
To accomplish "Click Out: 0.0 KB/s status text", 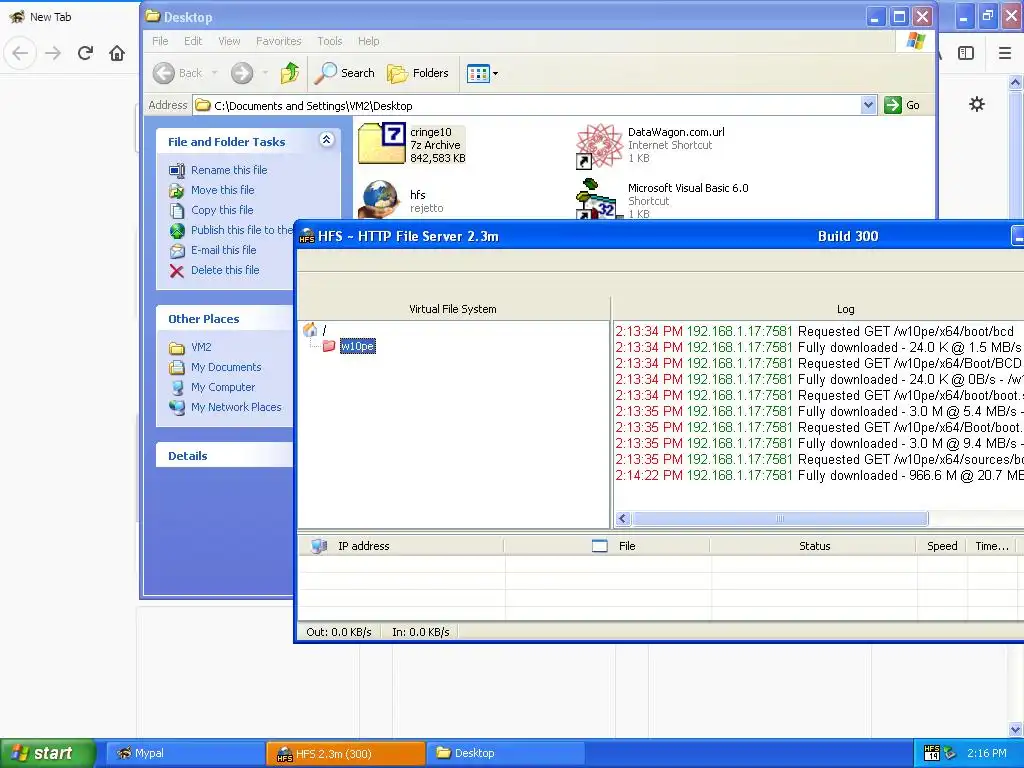I will tap(338, 632).
